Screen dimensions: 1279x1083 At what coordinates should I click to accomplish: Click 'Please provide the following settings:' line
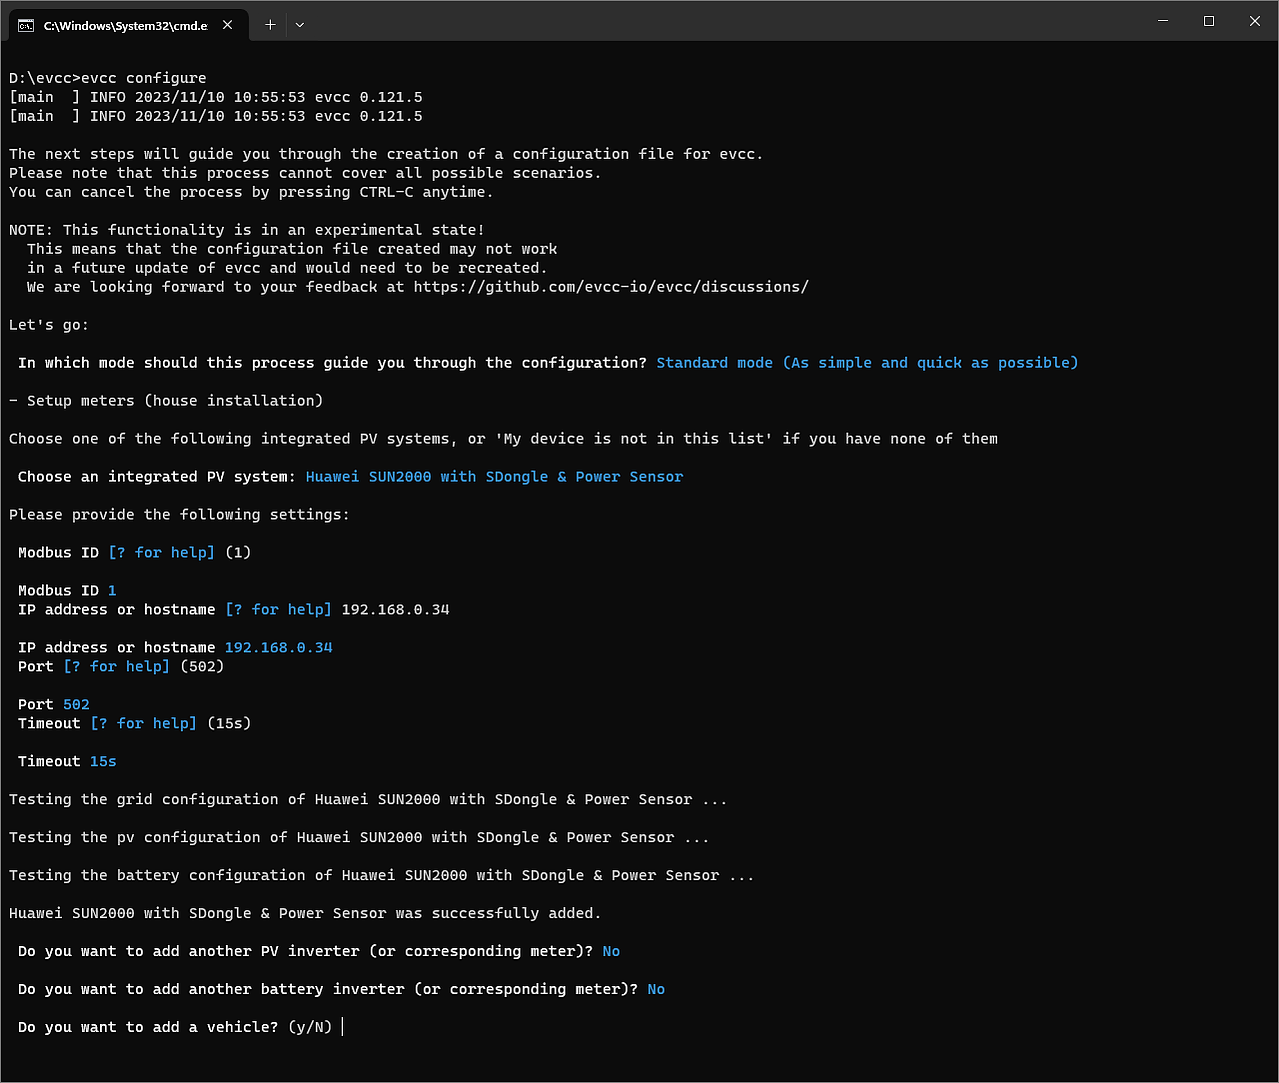[180, 515]
